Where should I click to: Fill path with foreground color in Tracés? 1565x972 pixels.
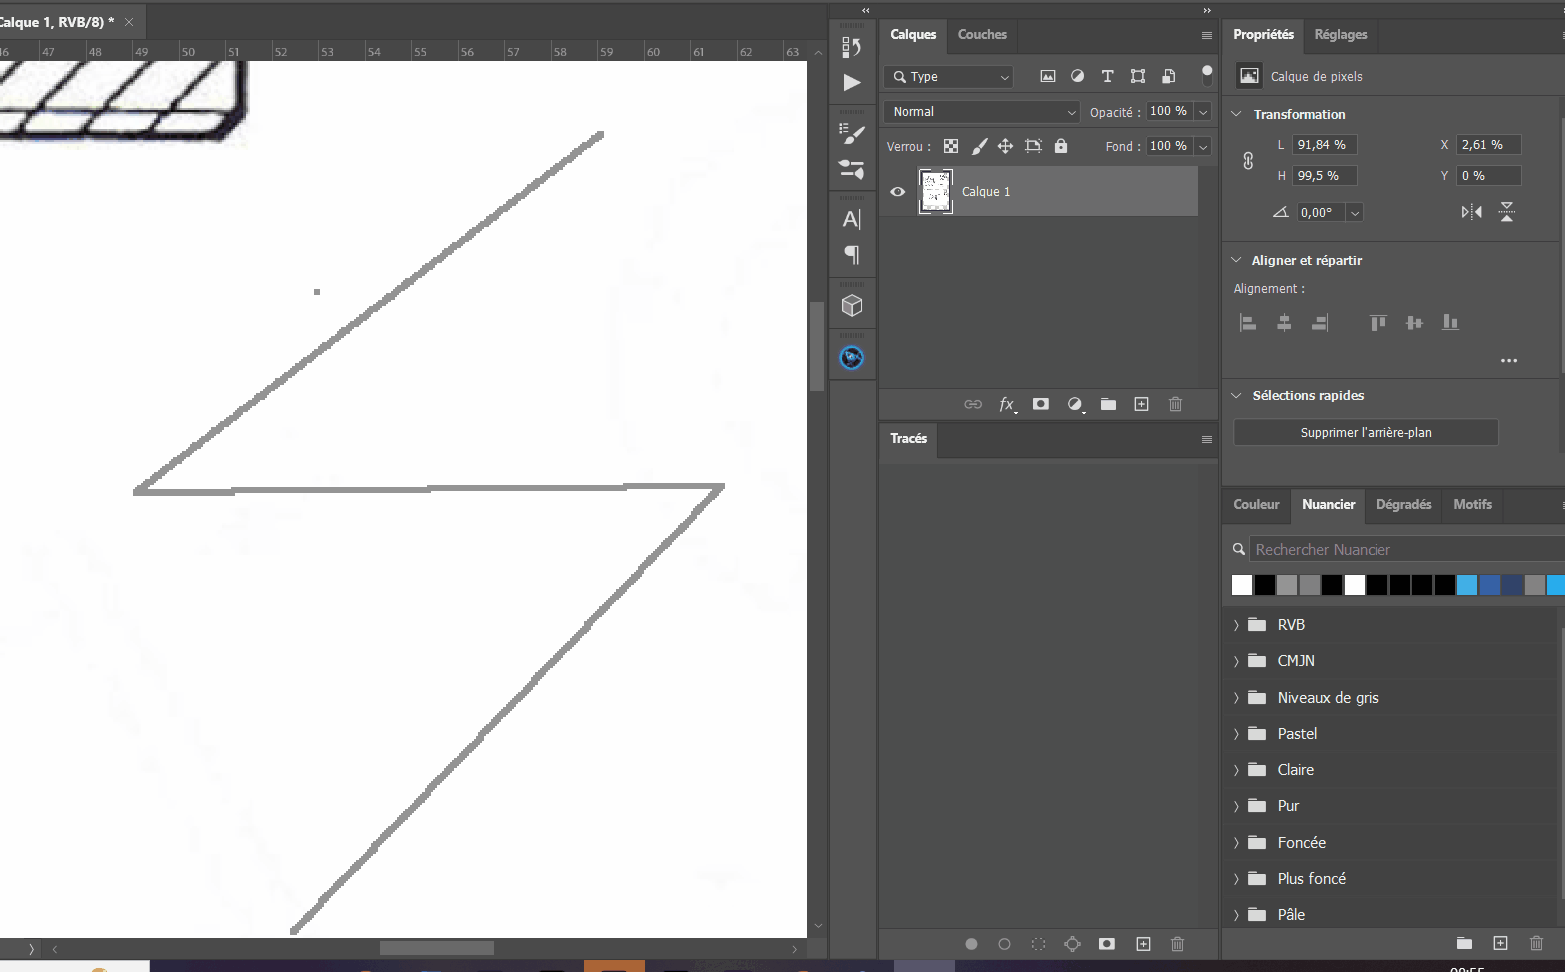tap(971, 944)
